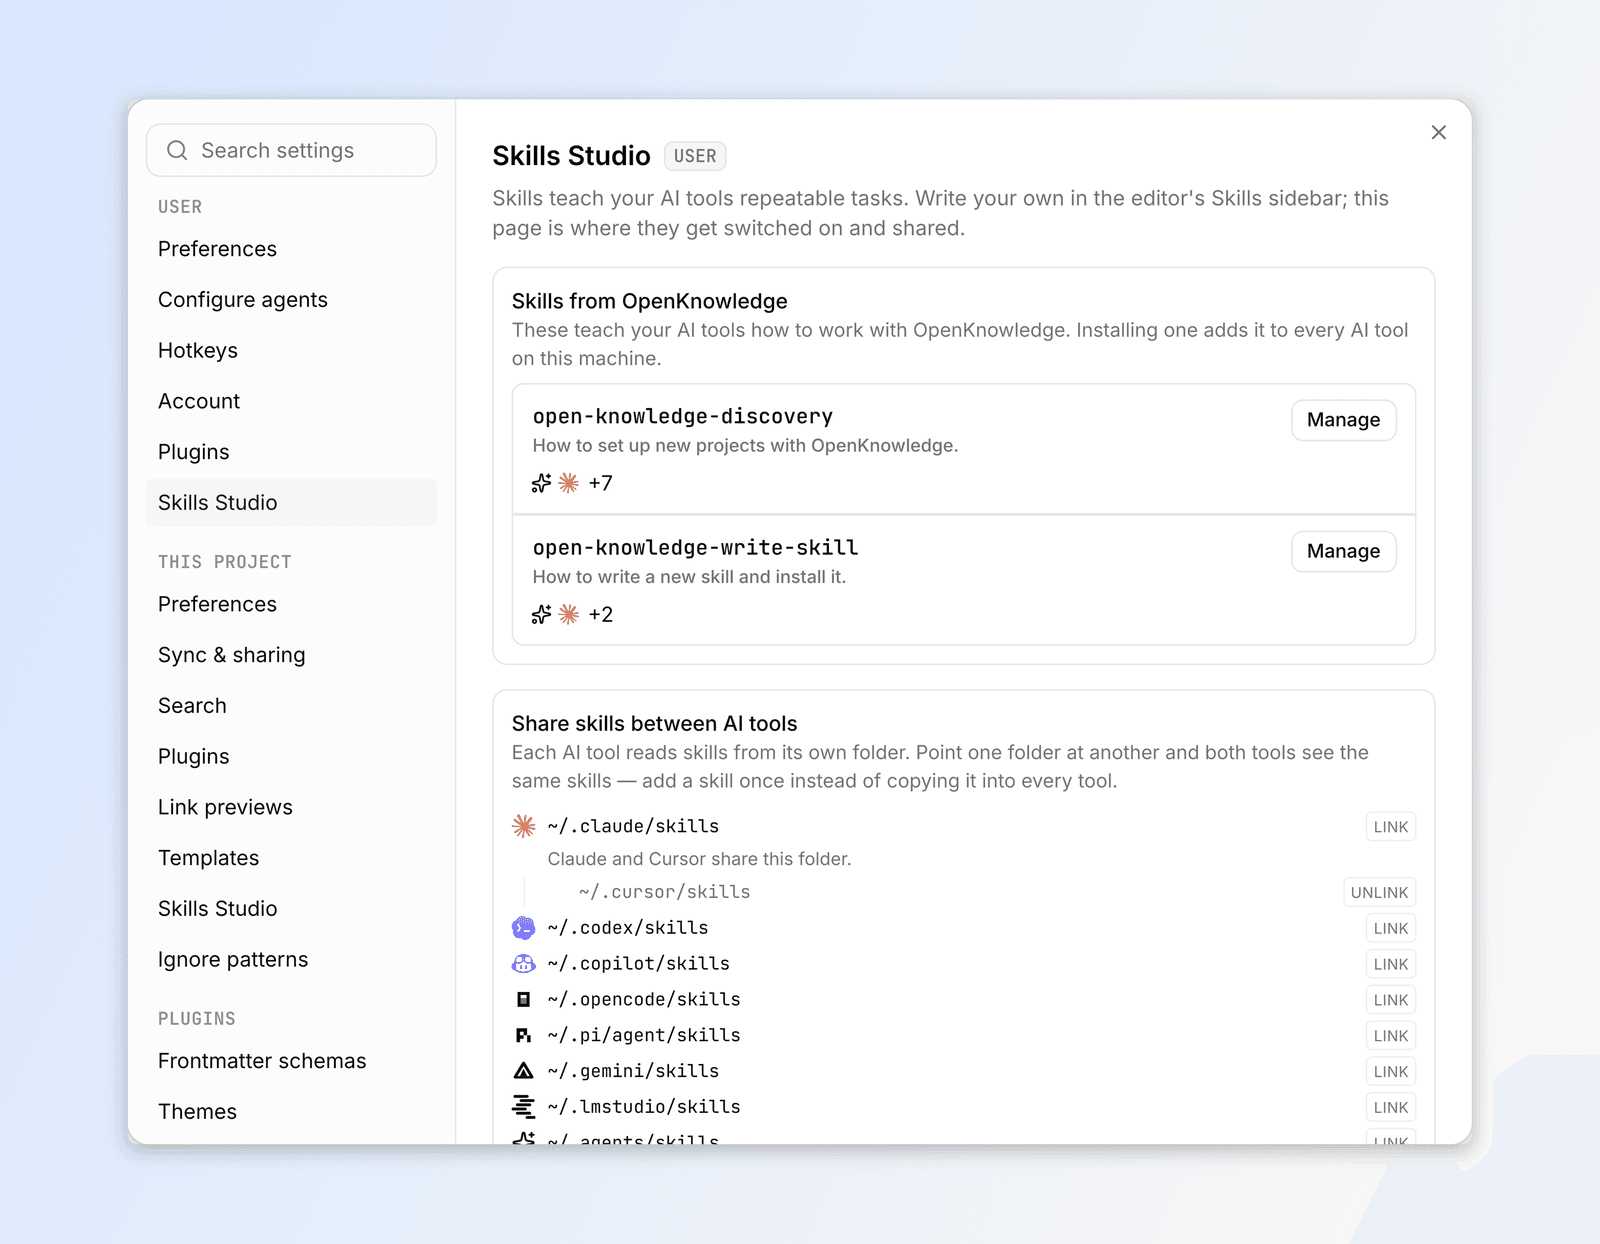
Task: Manage the open-knowledge-write-skill skill
Action: [1343, 551]
